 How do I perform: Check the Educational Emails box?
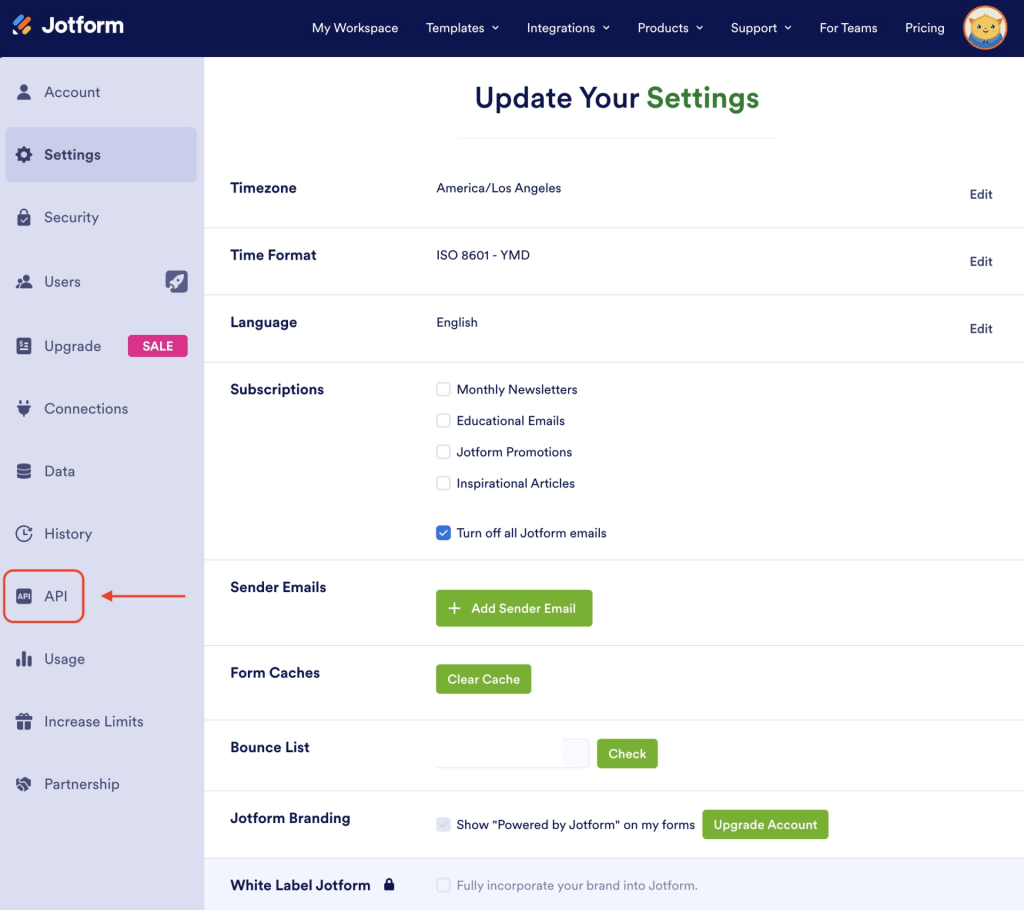pos(443,421)
